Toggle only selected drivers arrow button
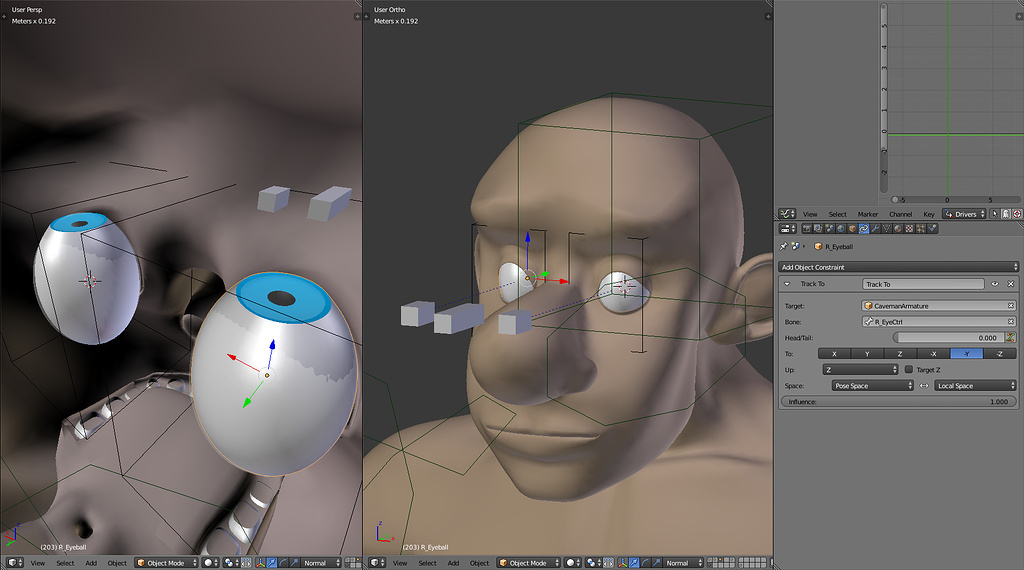The height and width of the screenshot is (570, 1024). (995, 214)
